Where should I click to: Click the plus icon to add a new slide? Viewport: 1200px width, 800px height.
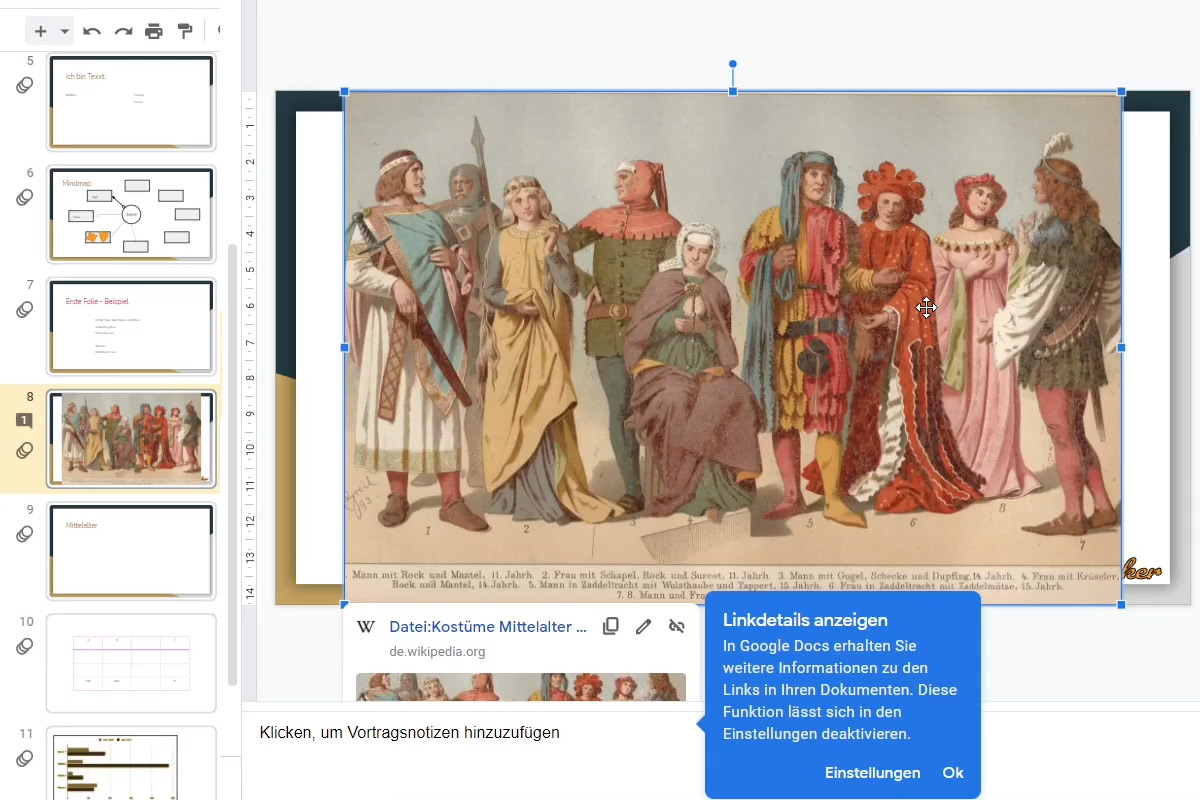[x=40, y=31]
